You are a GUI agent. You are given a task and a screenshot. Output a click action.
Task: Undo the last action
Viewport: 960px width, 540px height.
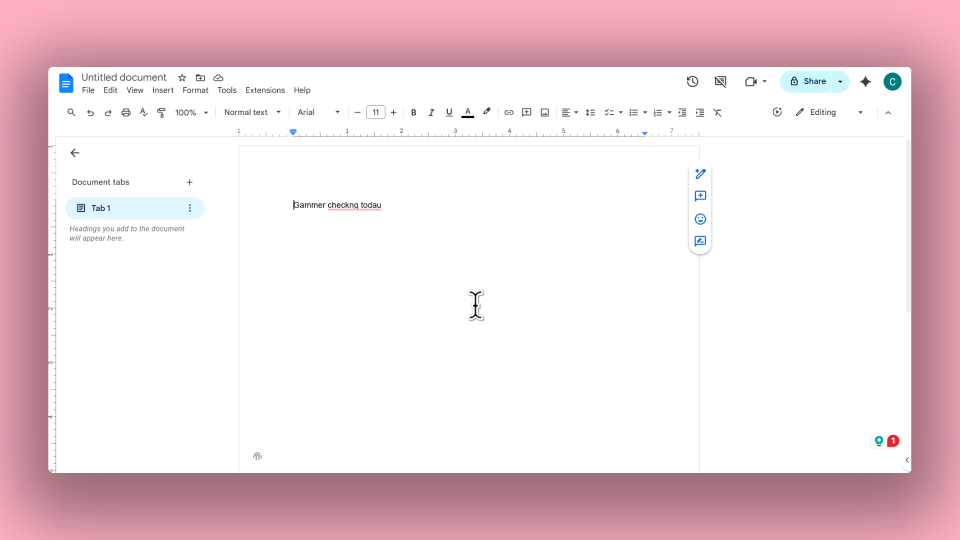tap(90, 113)
